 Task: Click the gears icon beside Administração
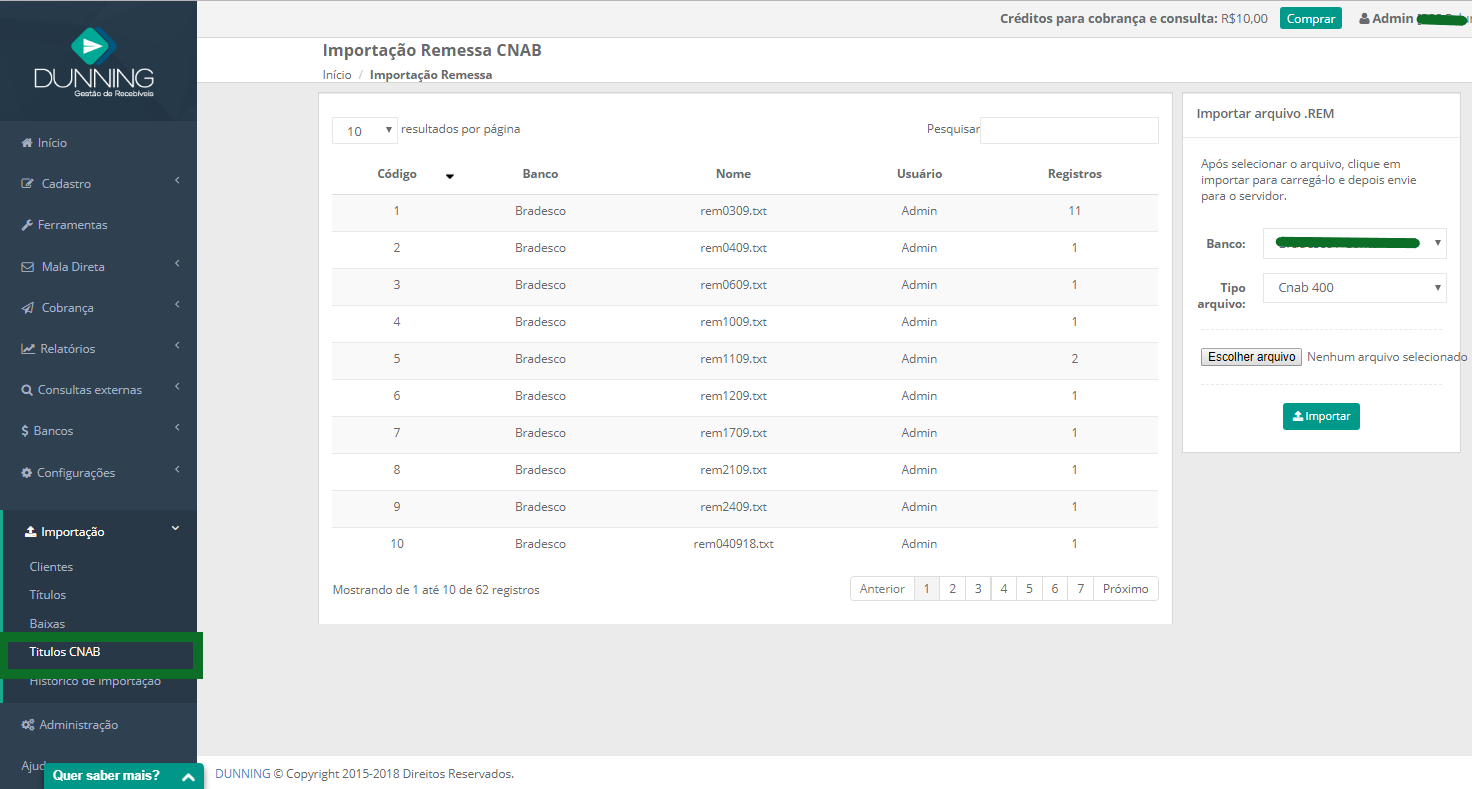28,725
